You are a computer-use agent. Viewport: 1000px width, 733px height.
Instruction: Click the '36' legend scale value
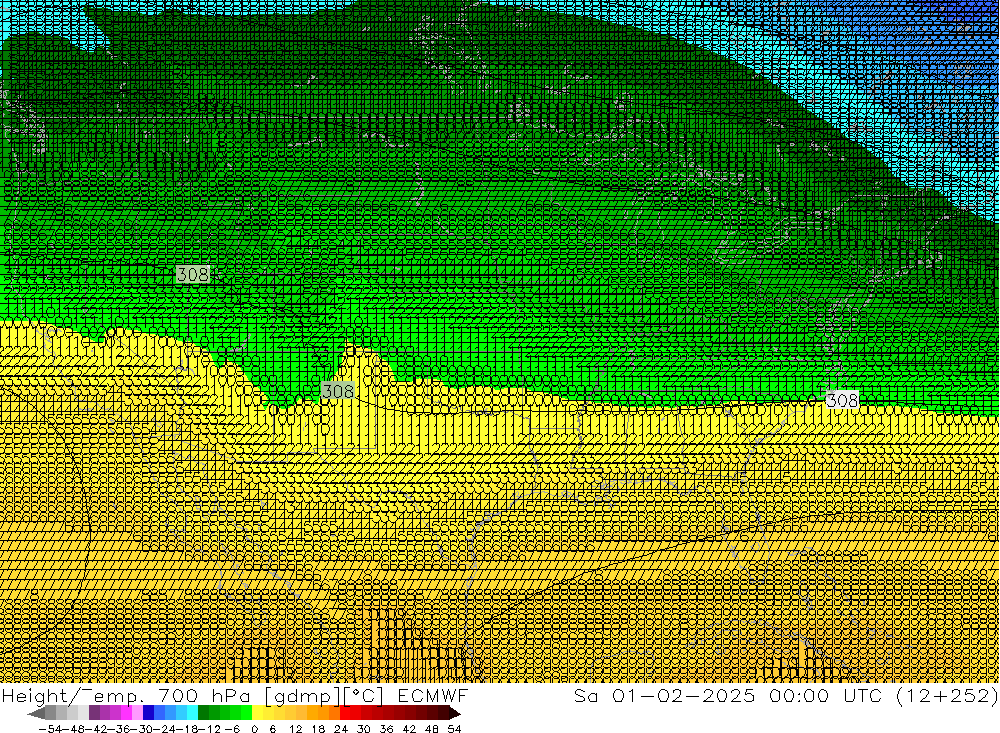coord(386,729)
